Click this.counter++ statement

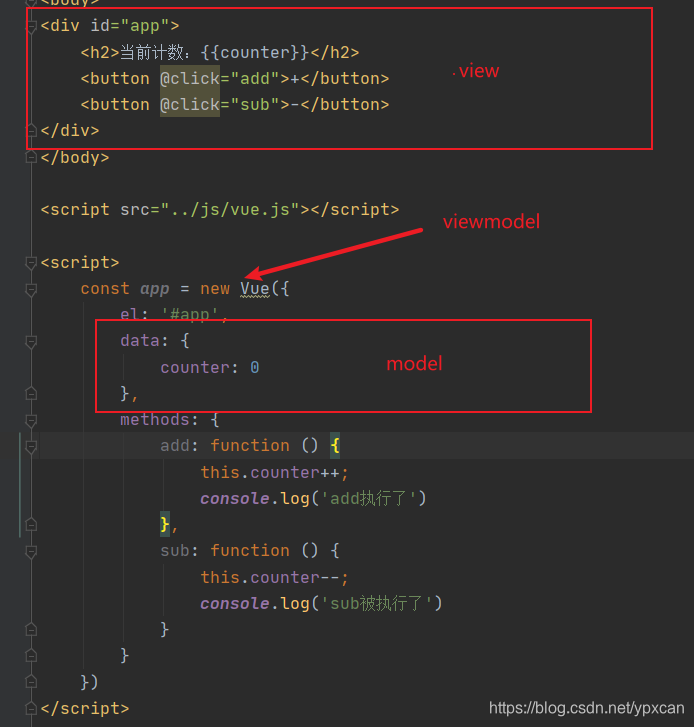[x=274, y=472]
